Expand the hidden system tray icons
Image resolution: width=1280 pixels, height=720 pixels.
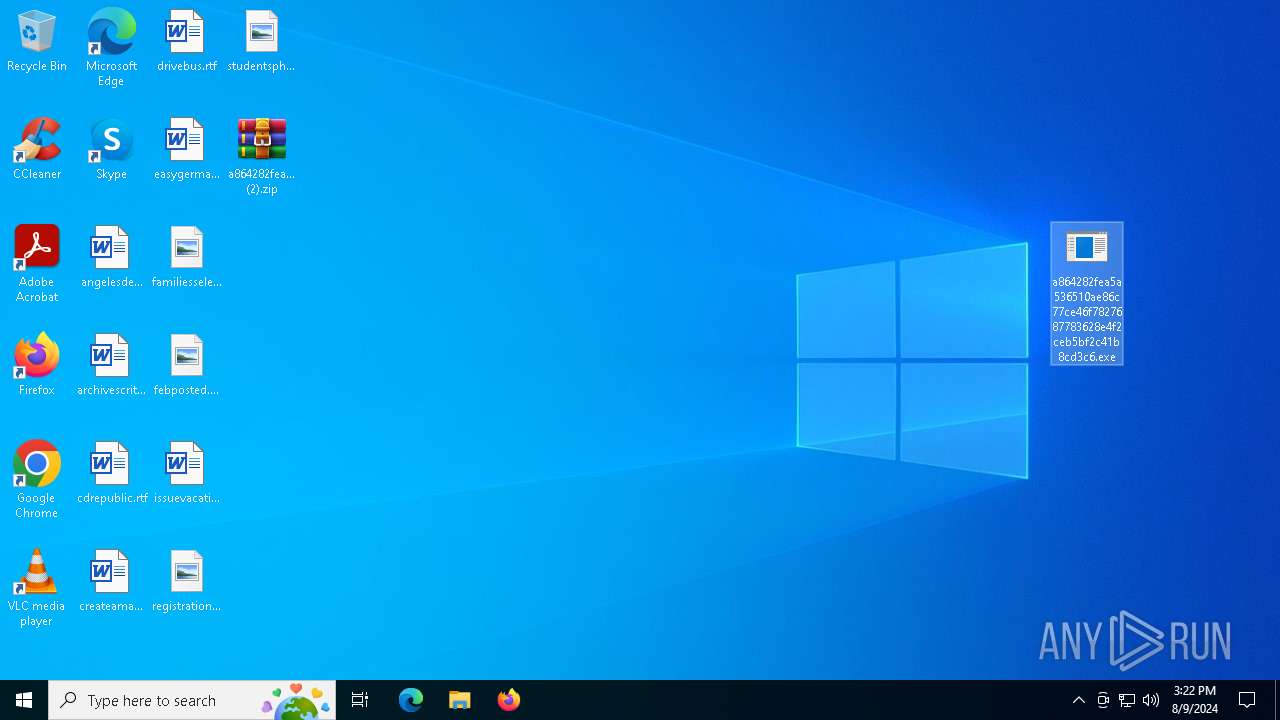[x=1079, y=700]
